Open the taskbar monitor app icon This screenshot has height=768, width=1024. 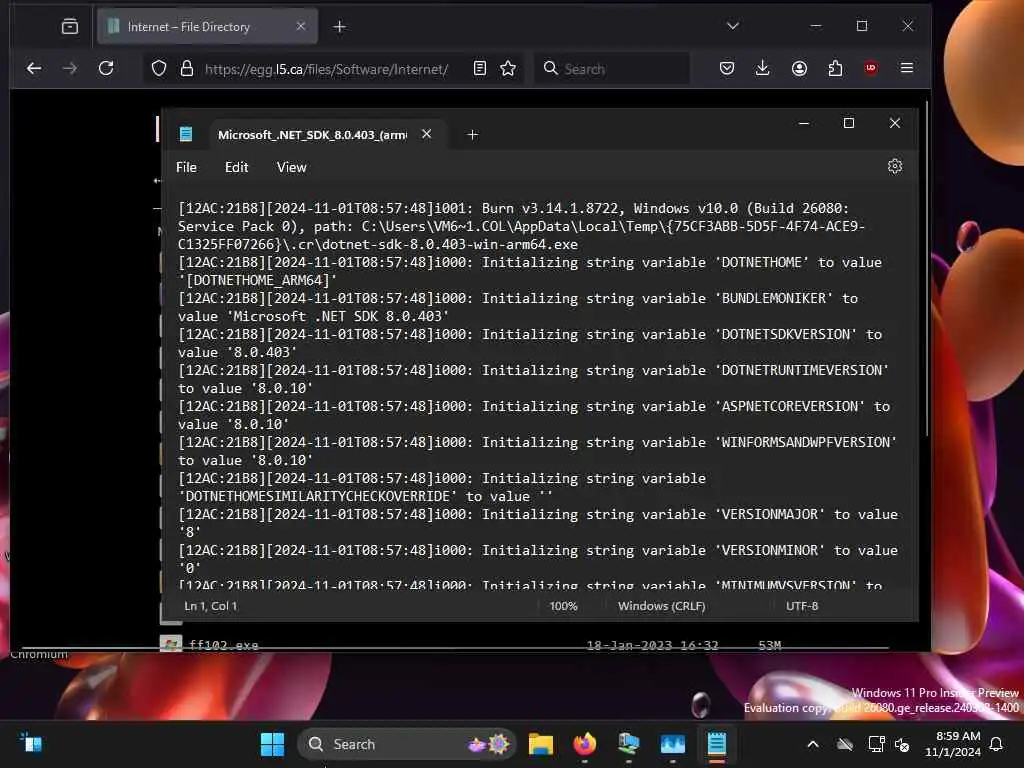click(x=673, y=744)
